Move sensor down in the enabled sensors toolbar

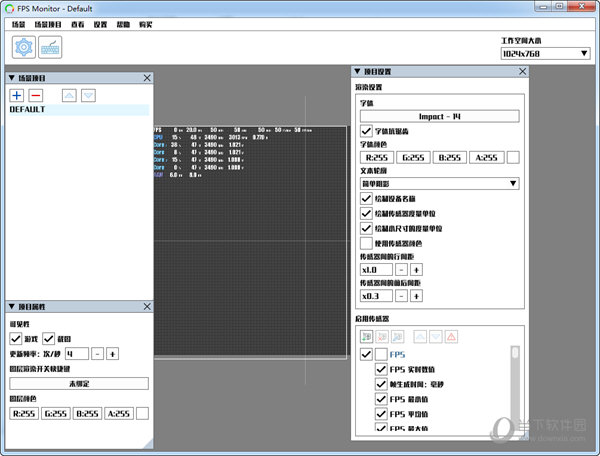[x=436, y=337]
